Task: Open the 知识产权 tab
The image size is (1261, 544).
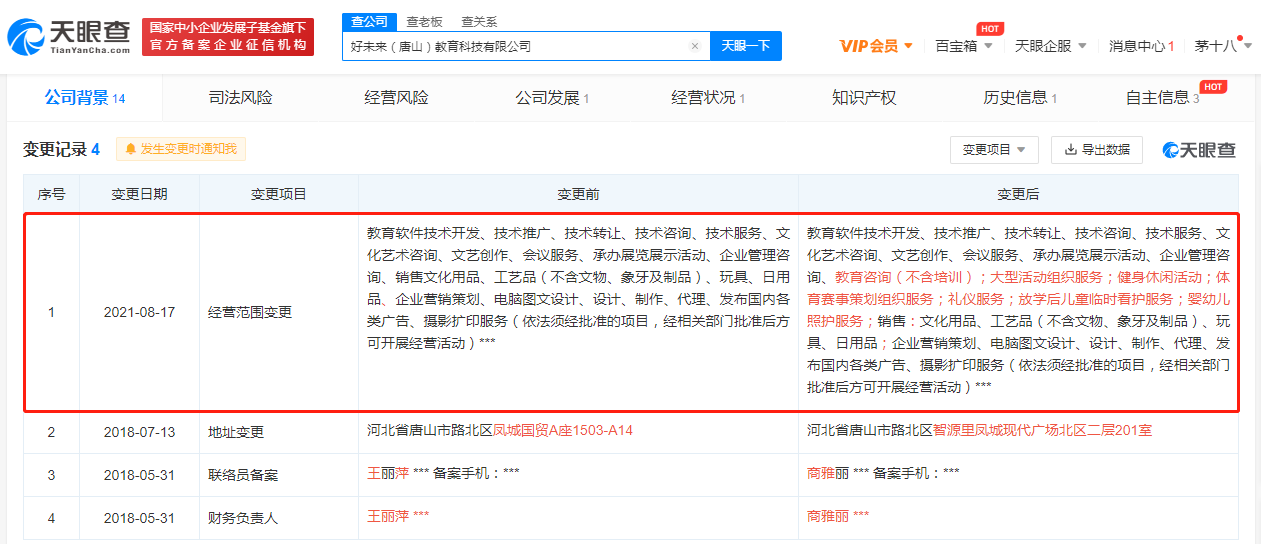Action: pos(864,97)
